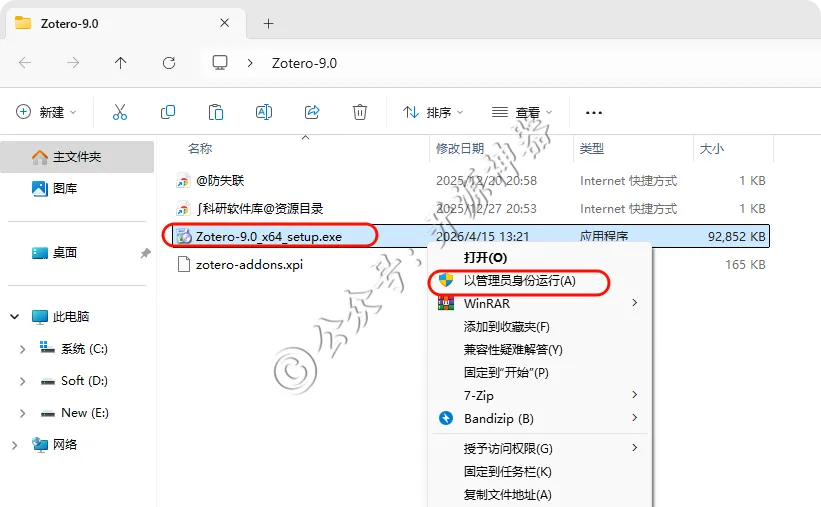This screenshot has height=507, width=821.
Task: Open the WinRAR submenu
Action: (539, 303)
